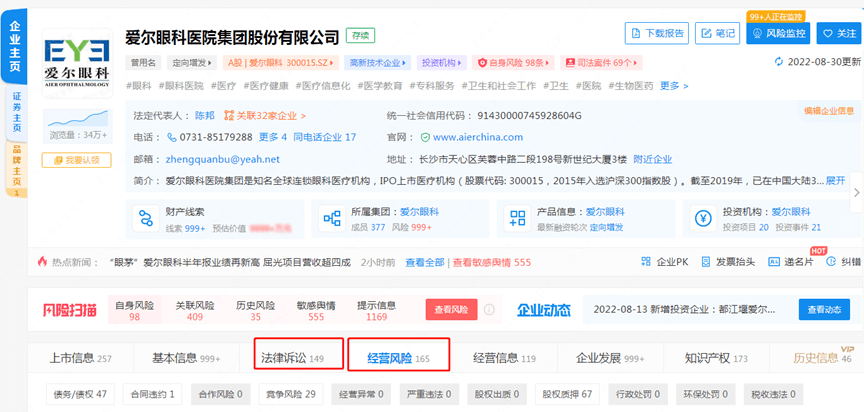Open 基本信息 999+ tab

pos(186,358)
